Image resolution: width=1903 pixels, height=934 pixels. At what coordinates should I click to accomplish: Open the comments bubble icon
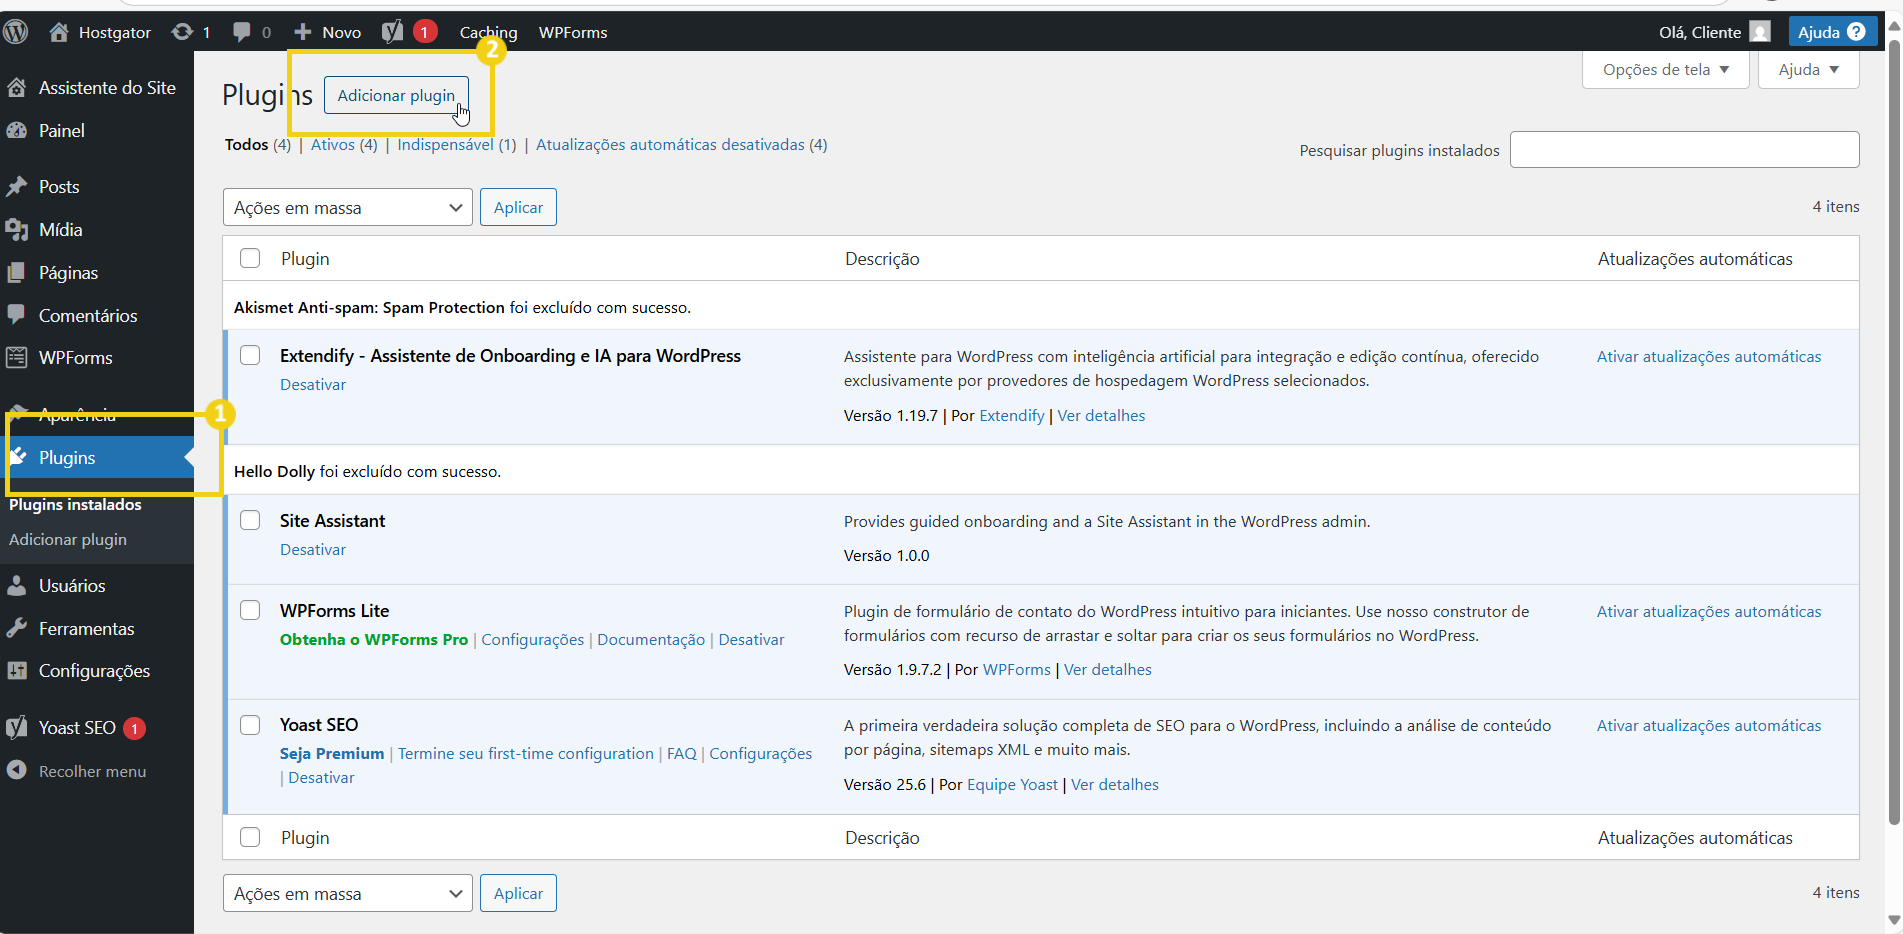pyautogui.click(x=242, y=32)
